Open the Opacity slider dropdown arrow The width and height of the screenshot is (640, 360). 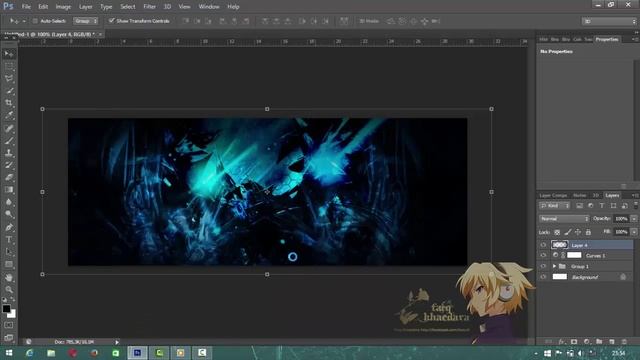click(634, 219)
